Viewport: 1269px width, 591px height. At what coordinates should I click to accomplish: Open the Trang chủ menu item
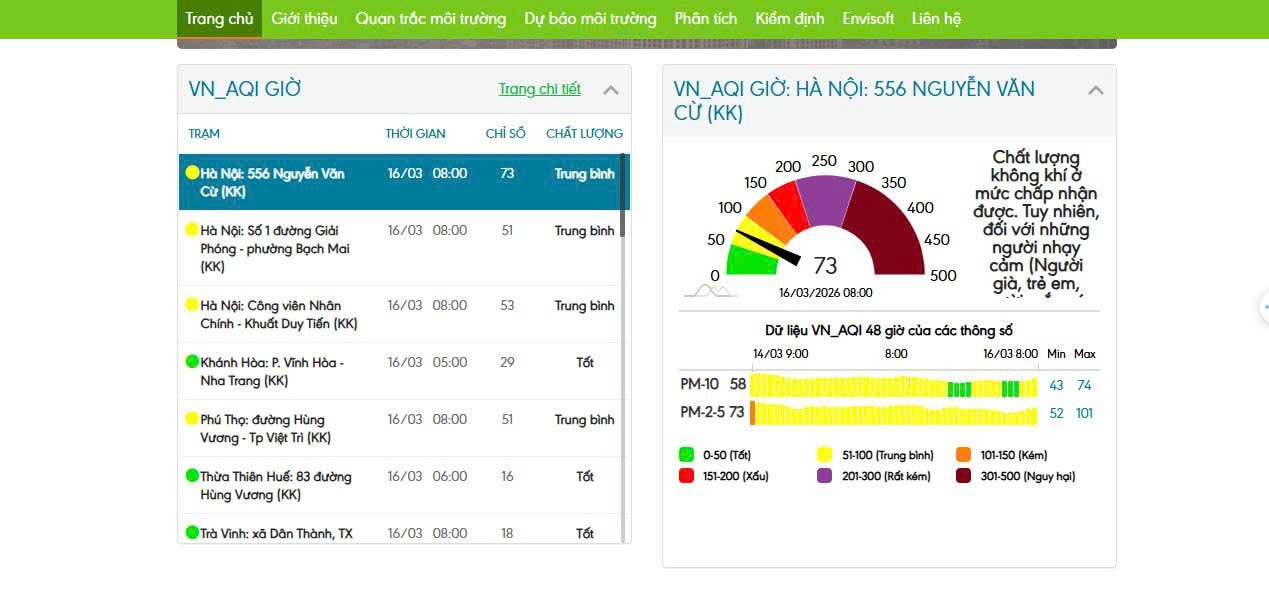point(219,19)
